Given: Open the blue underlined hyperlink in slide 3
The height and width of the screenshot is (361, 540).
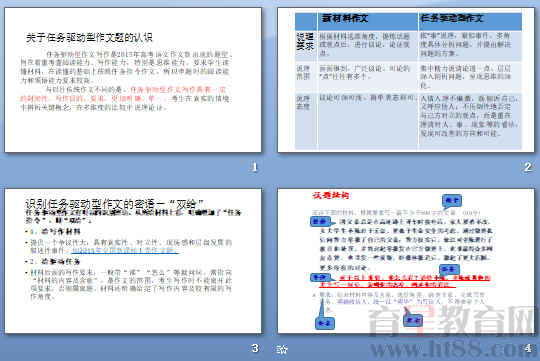Looking at the screenshot, I should pos(125,251).
